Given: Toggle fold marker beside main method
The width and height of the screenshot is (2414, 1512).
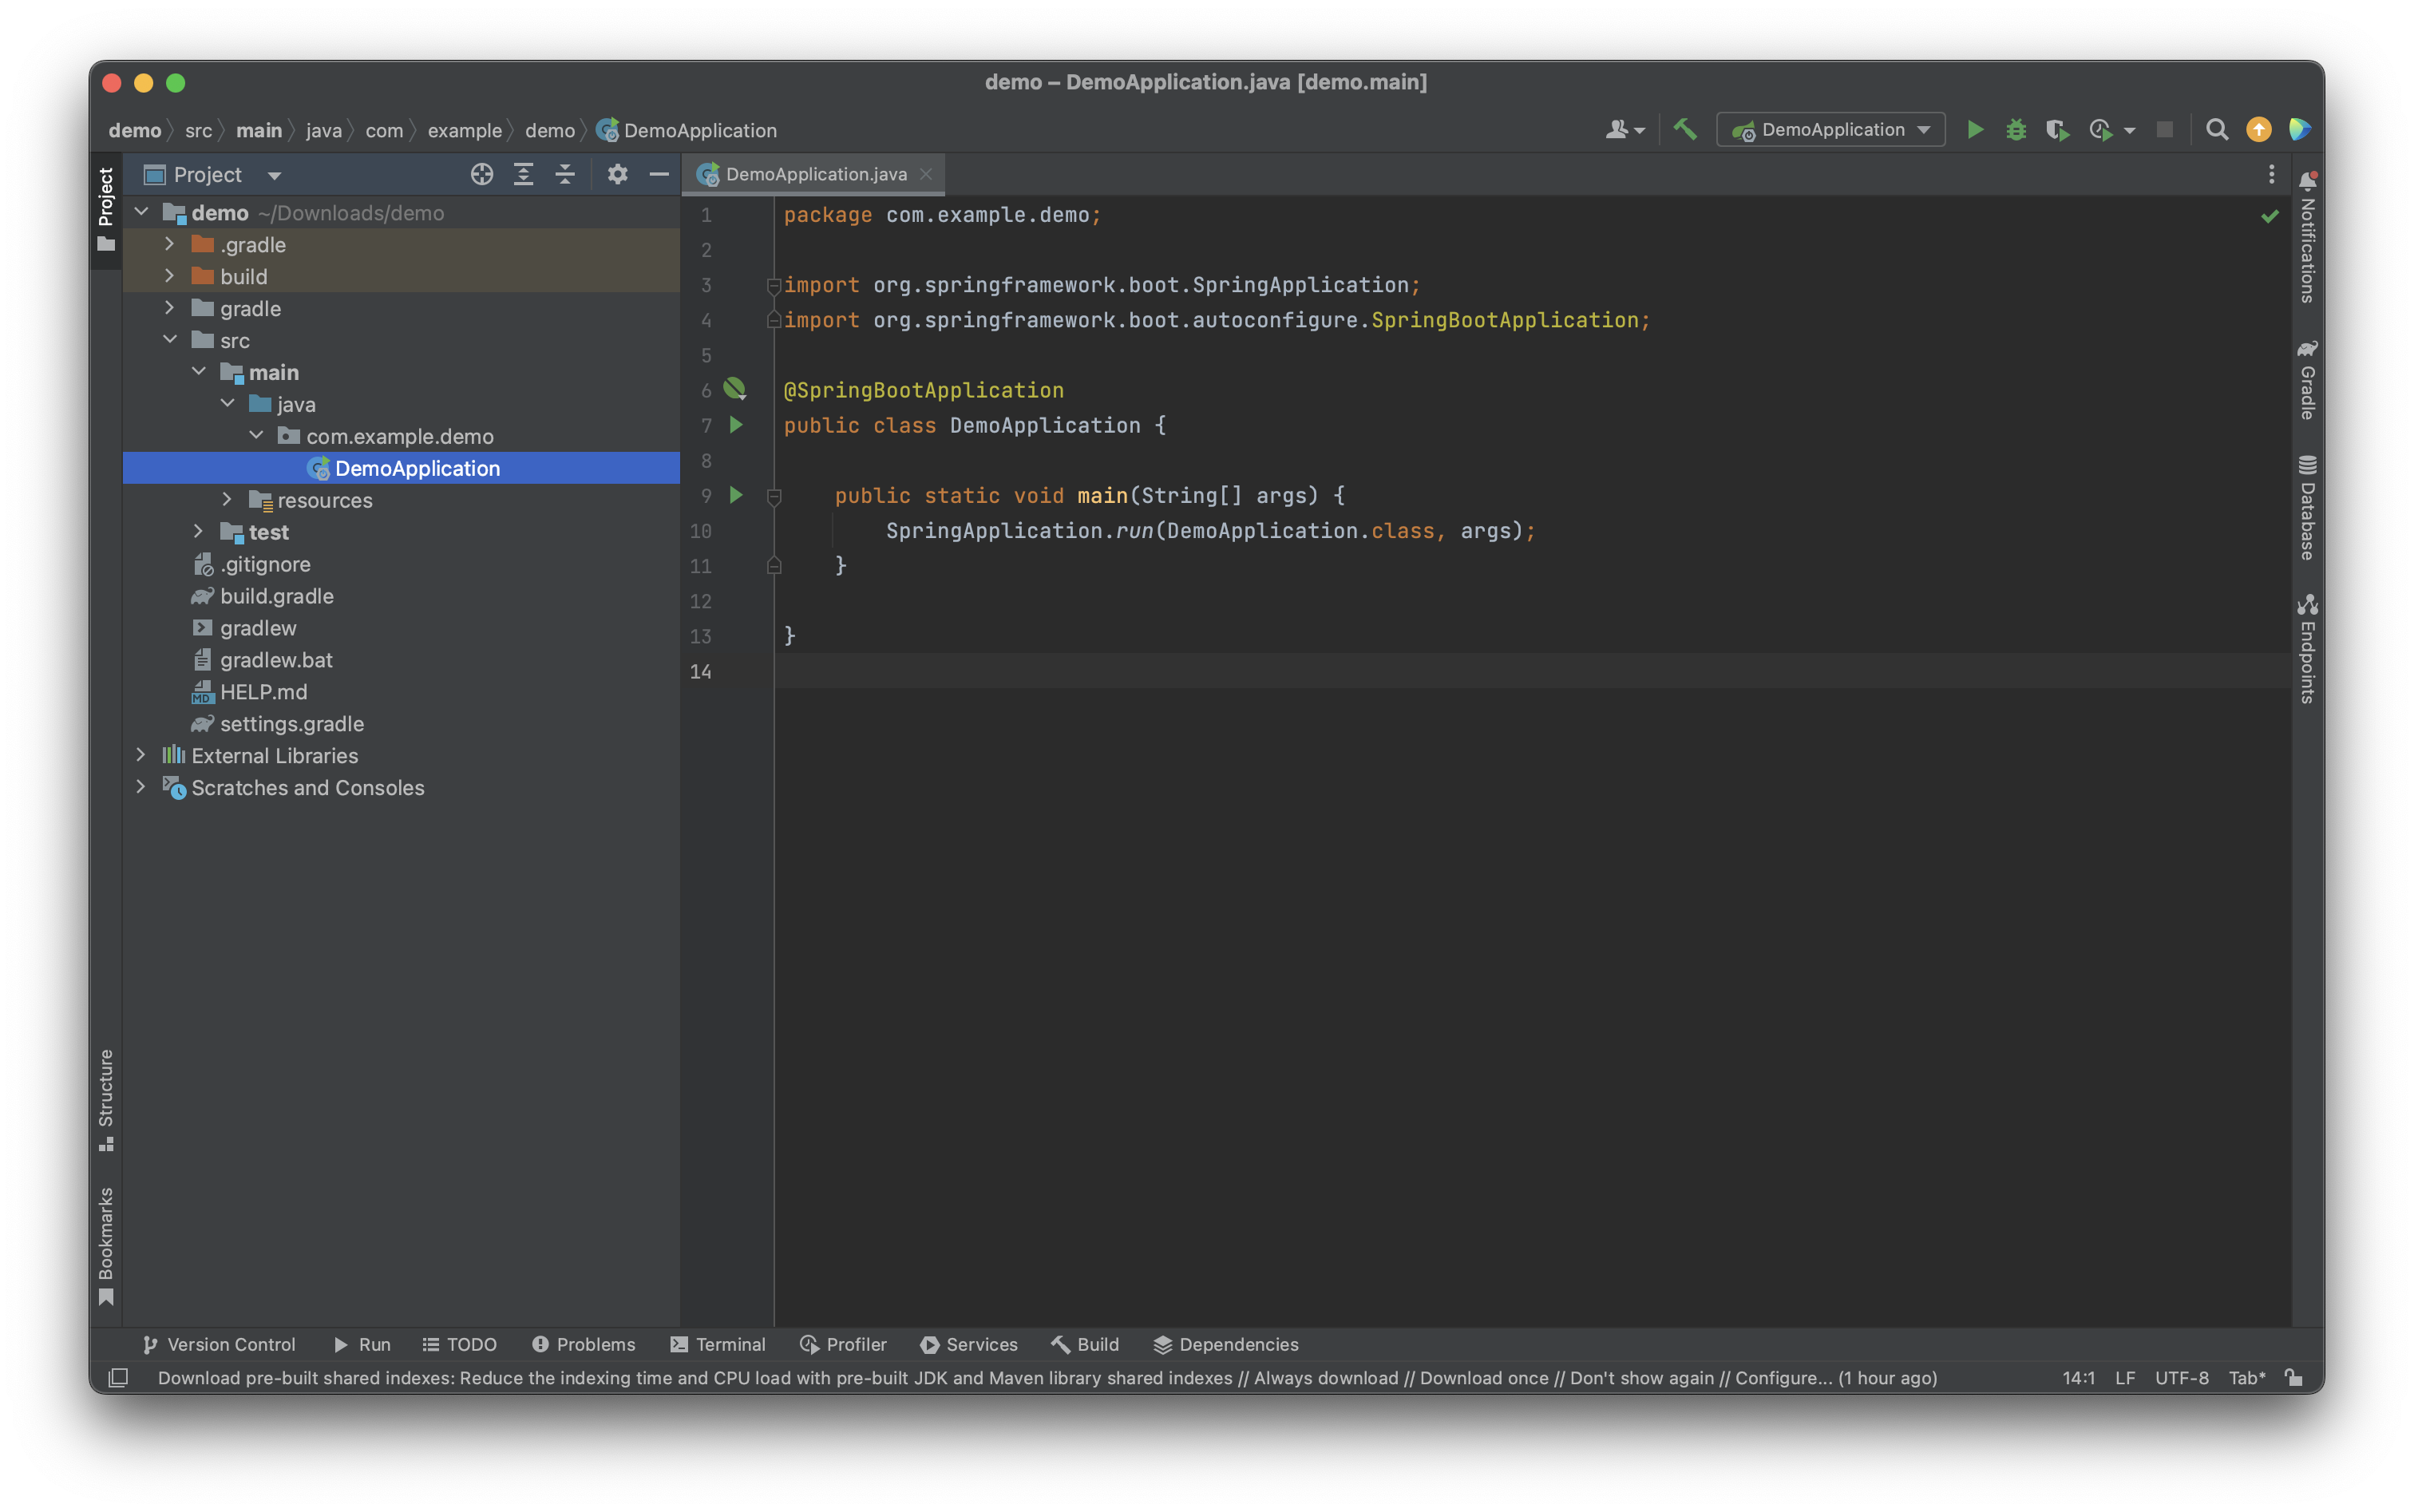Looking at the screenshot, I should (x=774, y=496).
